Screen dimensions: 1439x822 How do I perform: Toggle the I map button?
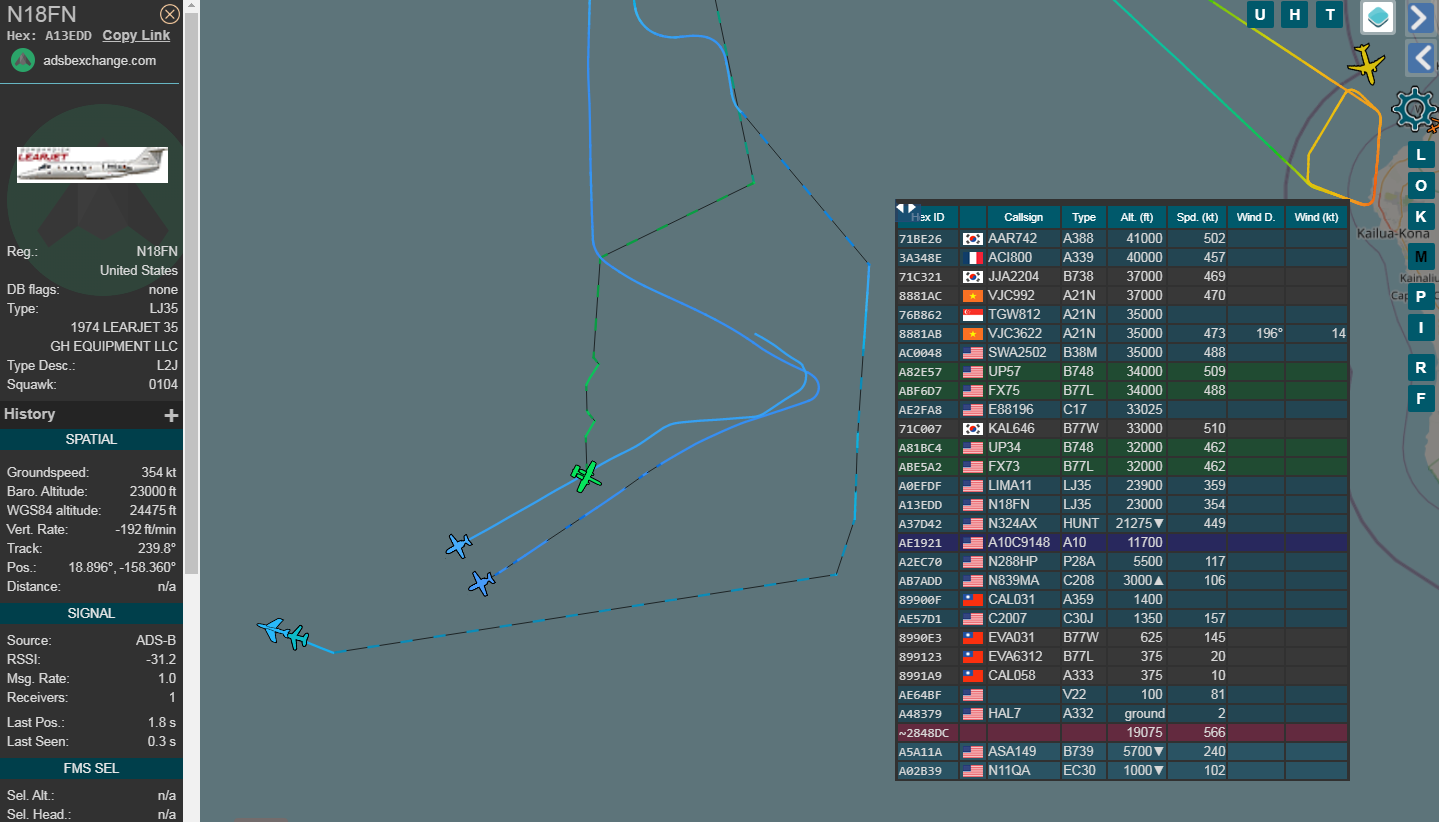pos(1421,328)
